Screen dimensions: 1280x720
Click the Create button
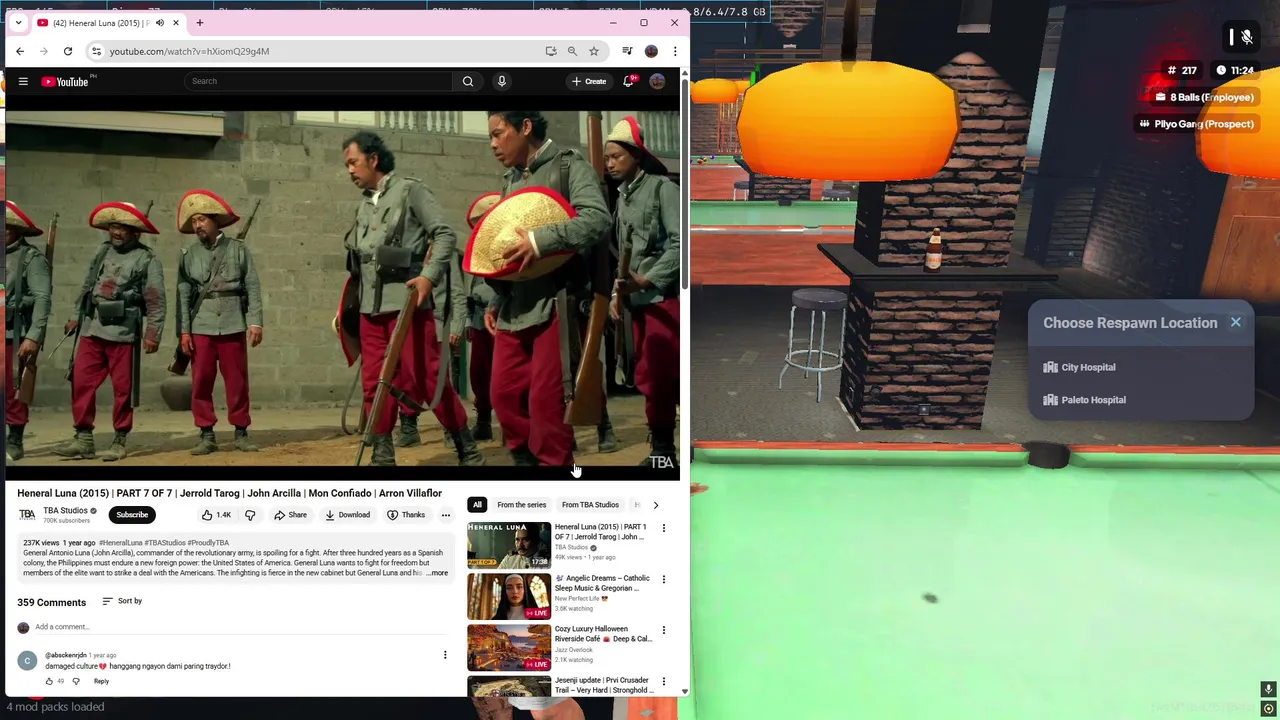(x=589, y=81)
